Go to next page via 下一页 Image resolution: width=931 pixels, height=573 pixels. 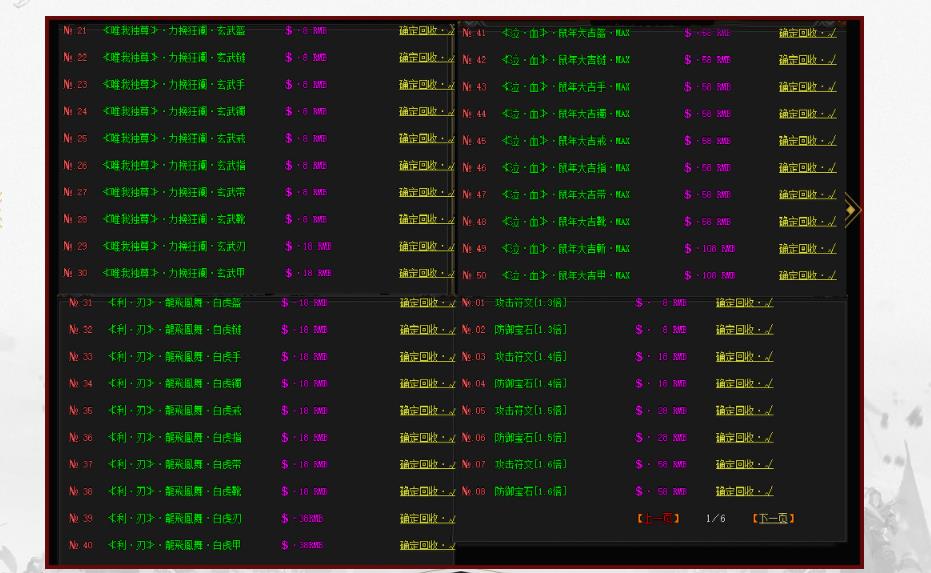773,518
